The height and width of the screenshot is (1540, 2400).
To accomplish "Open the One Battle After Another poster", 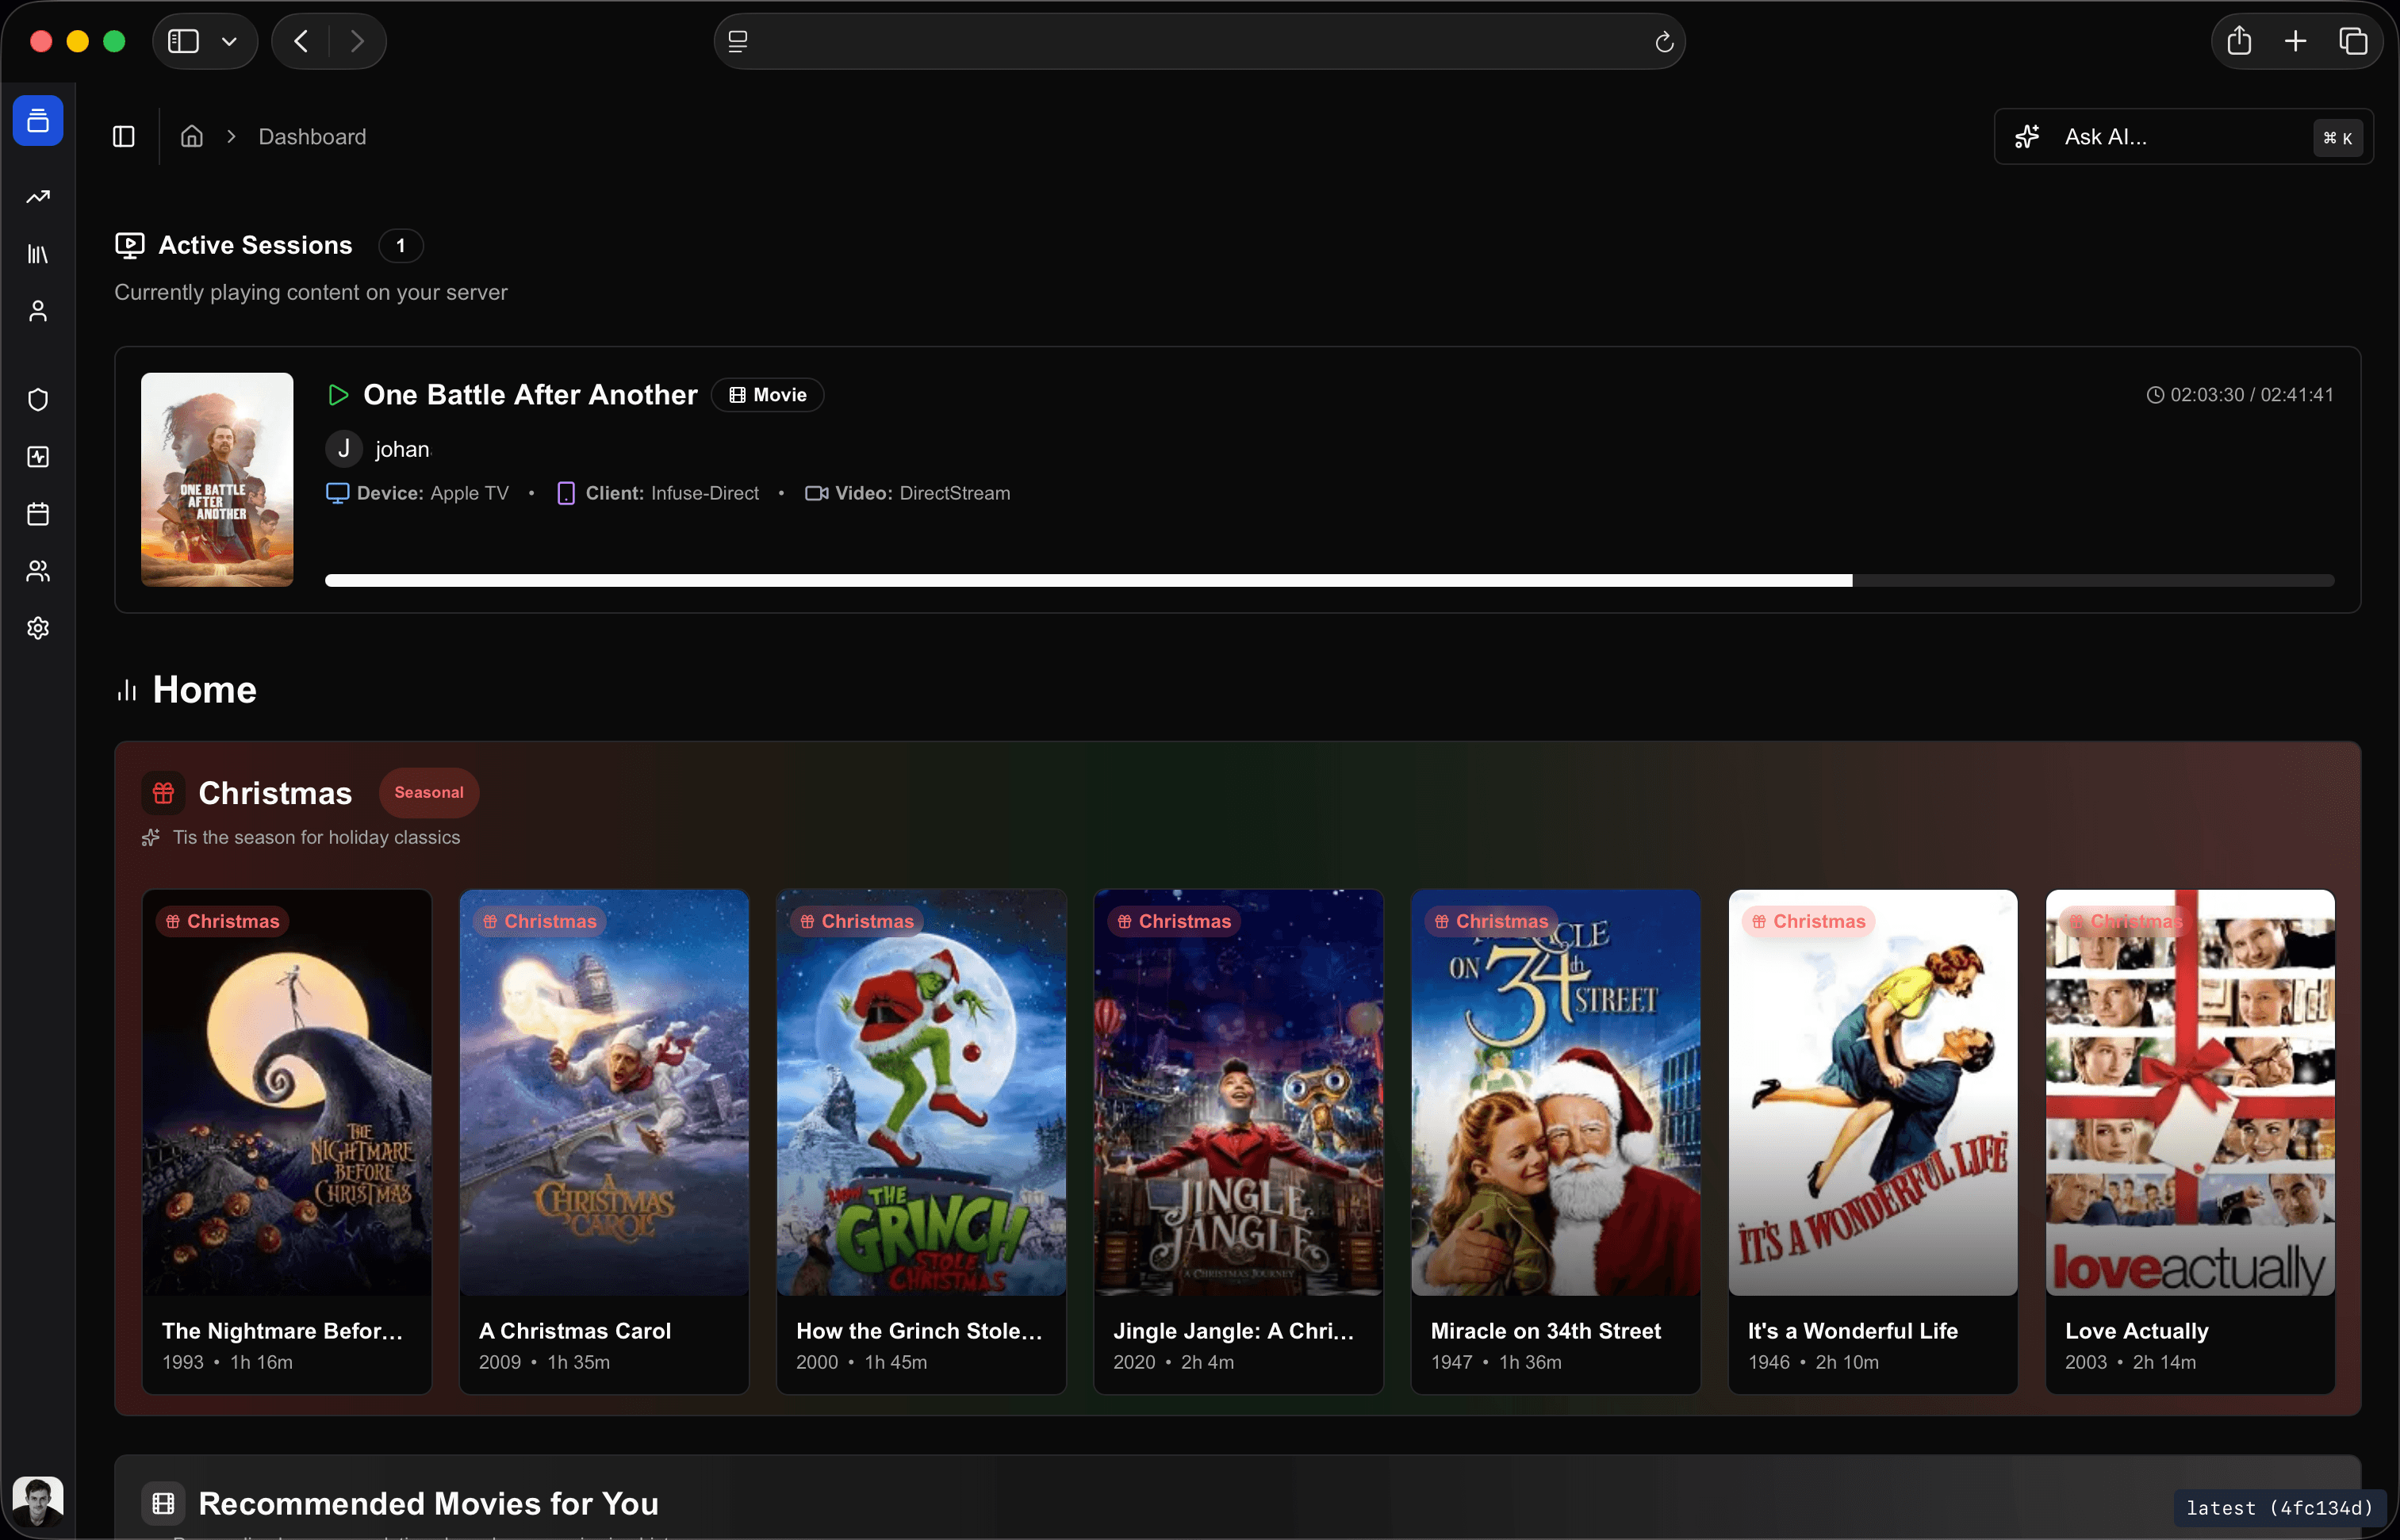I will point(217,480).
